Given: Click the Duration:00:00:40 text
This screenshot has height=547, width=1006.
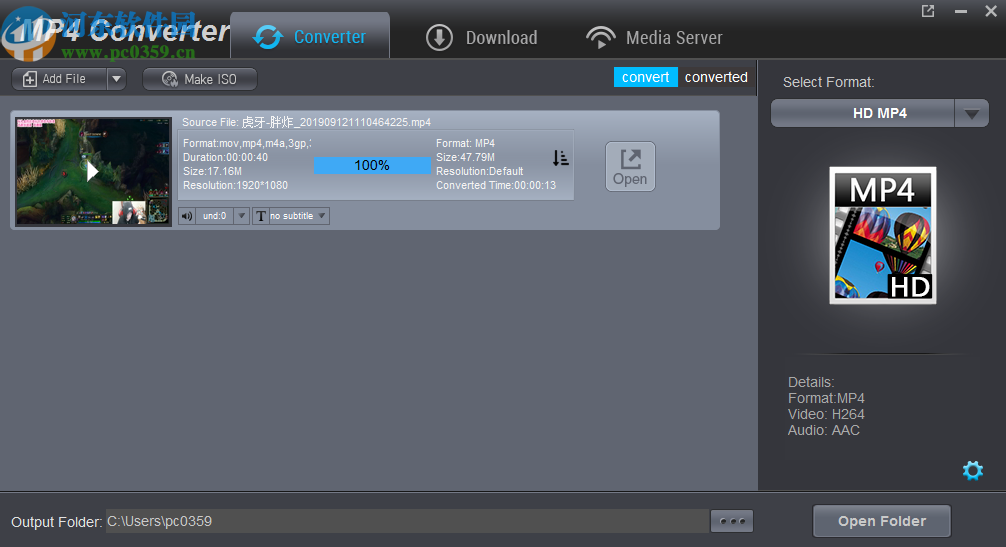Looking at the screenshot, I should tap(225, 157).
